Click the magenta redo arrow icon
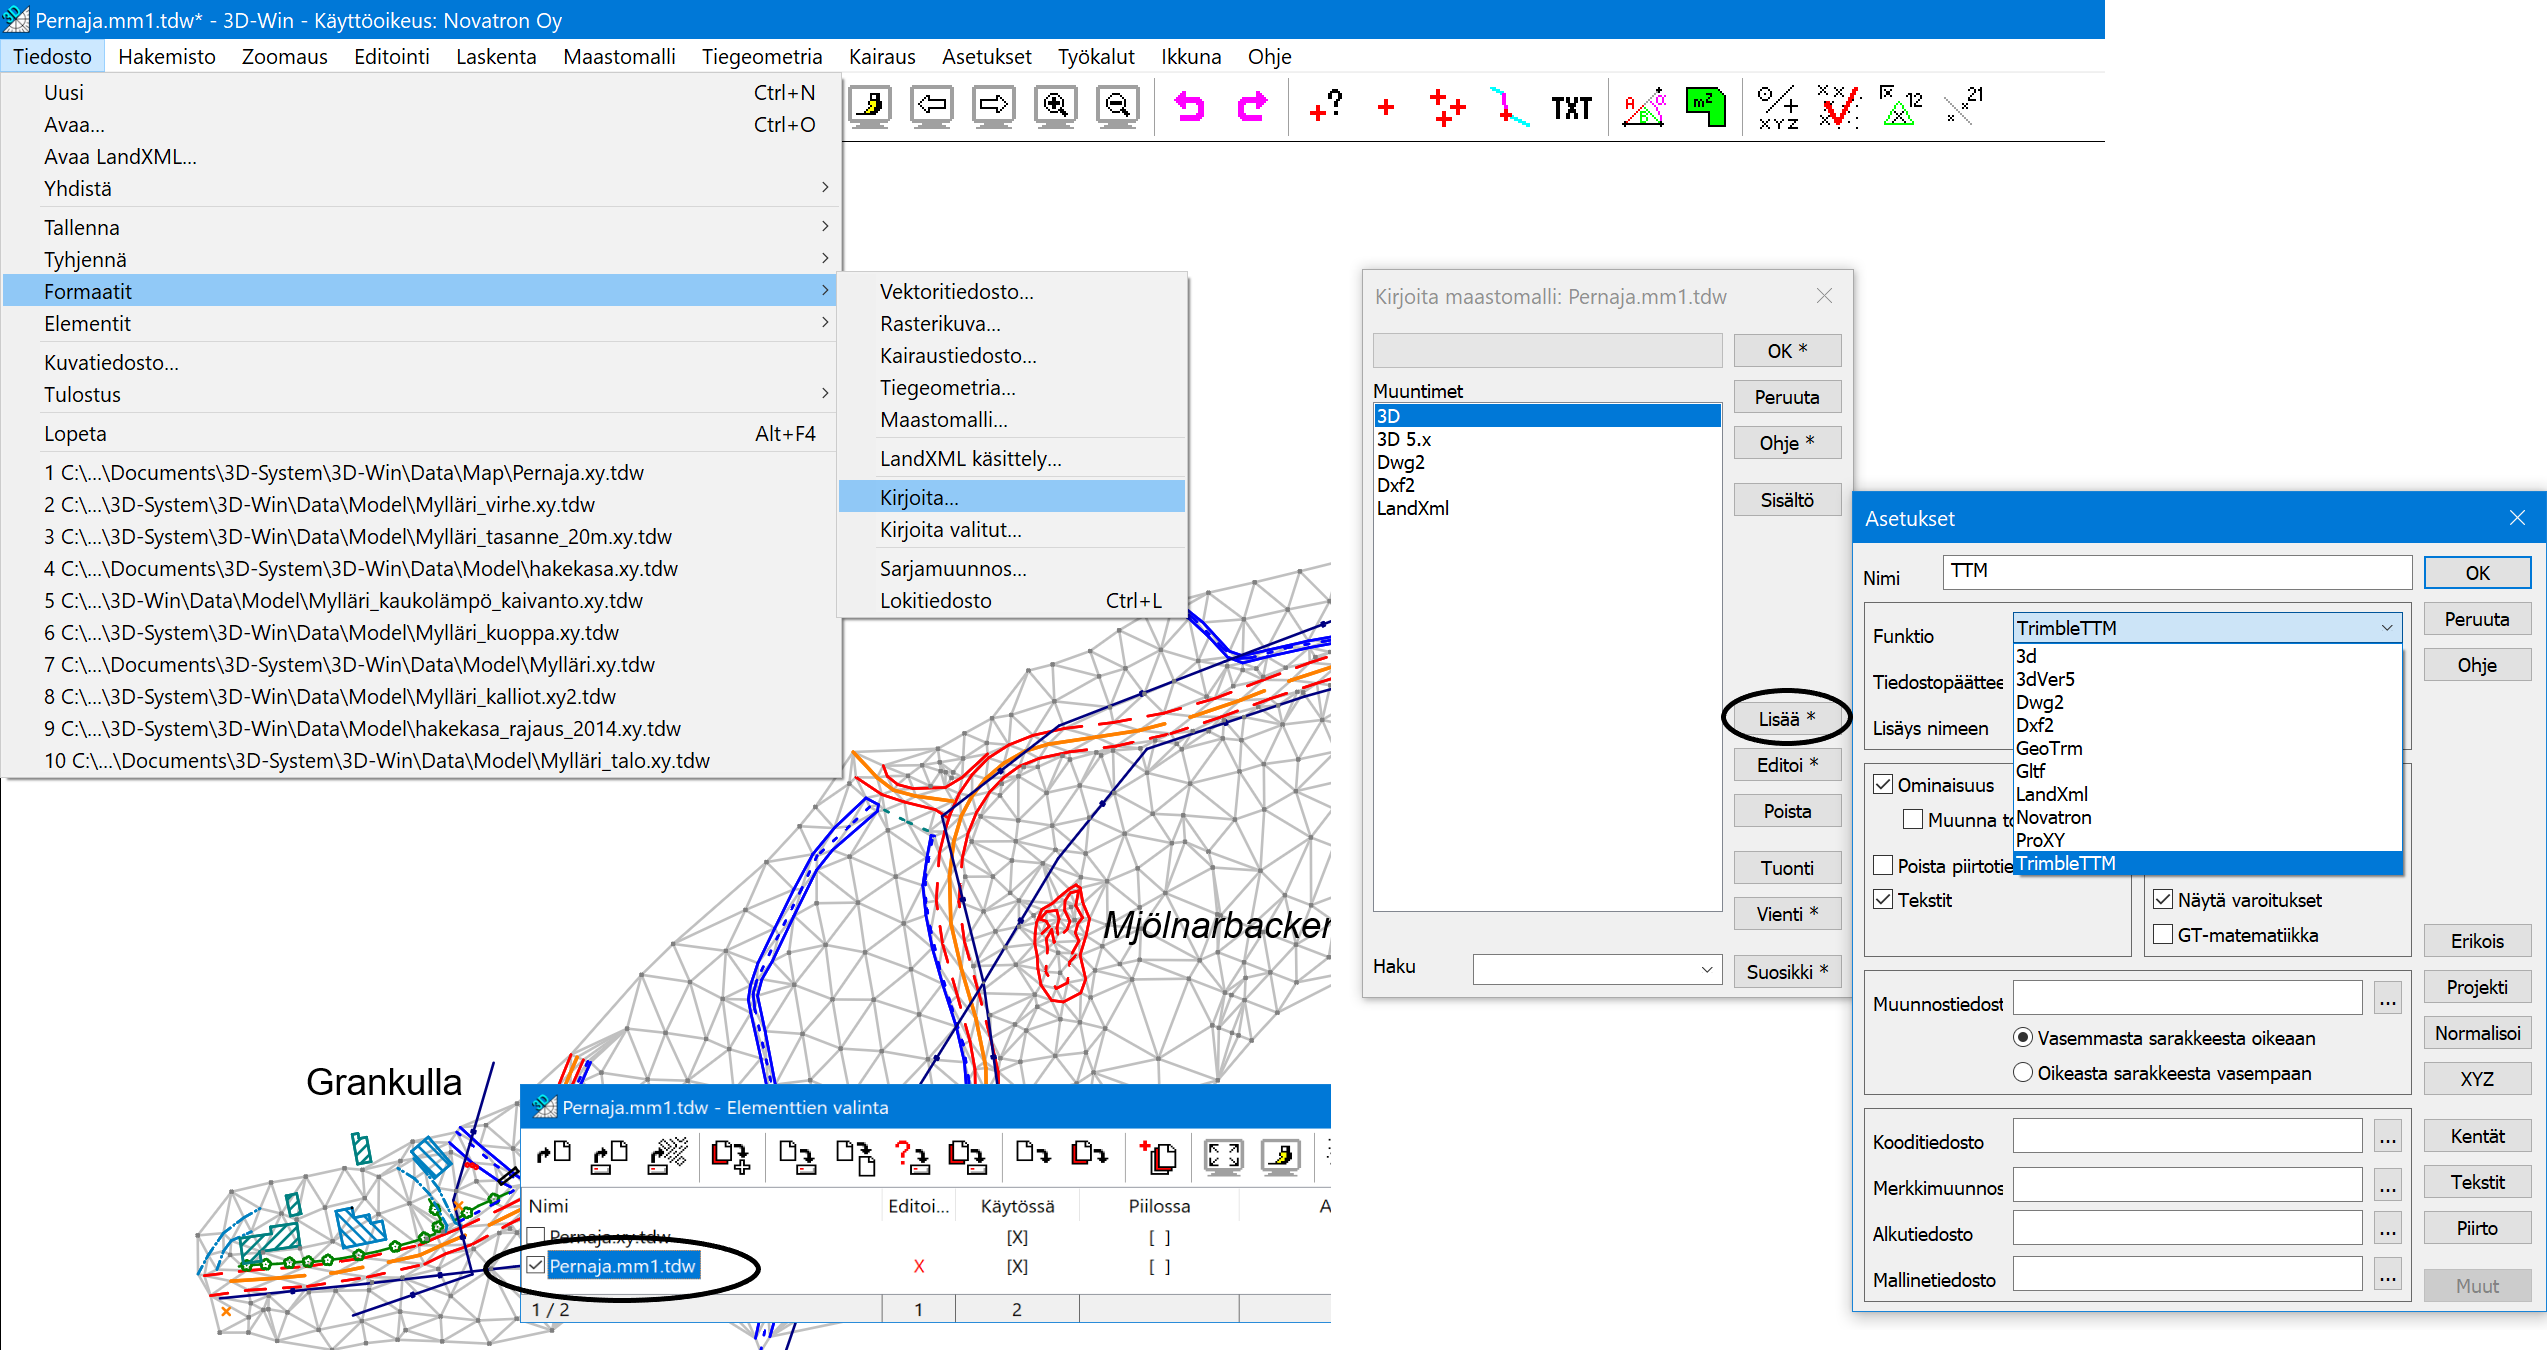 click(x=1251, y=106)
